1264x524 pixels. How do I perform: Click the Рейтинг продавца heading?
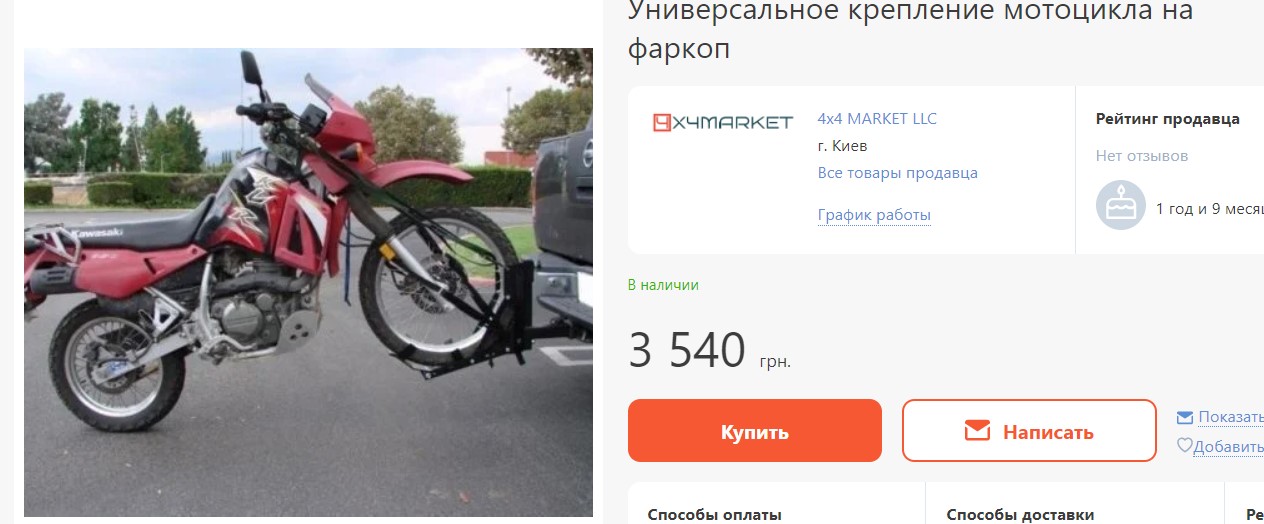[1167, 119]
